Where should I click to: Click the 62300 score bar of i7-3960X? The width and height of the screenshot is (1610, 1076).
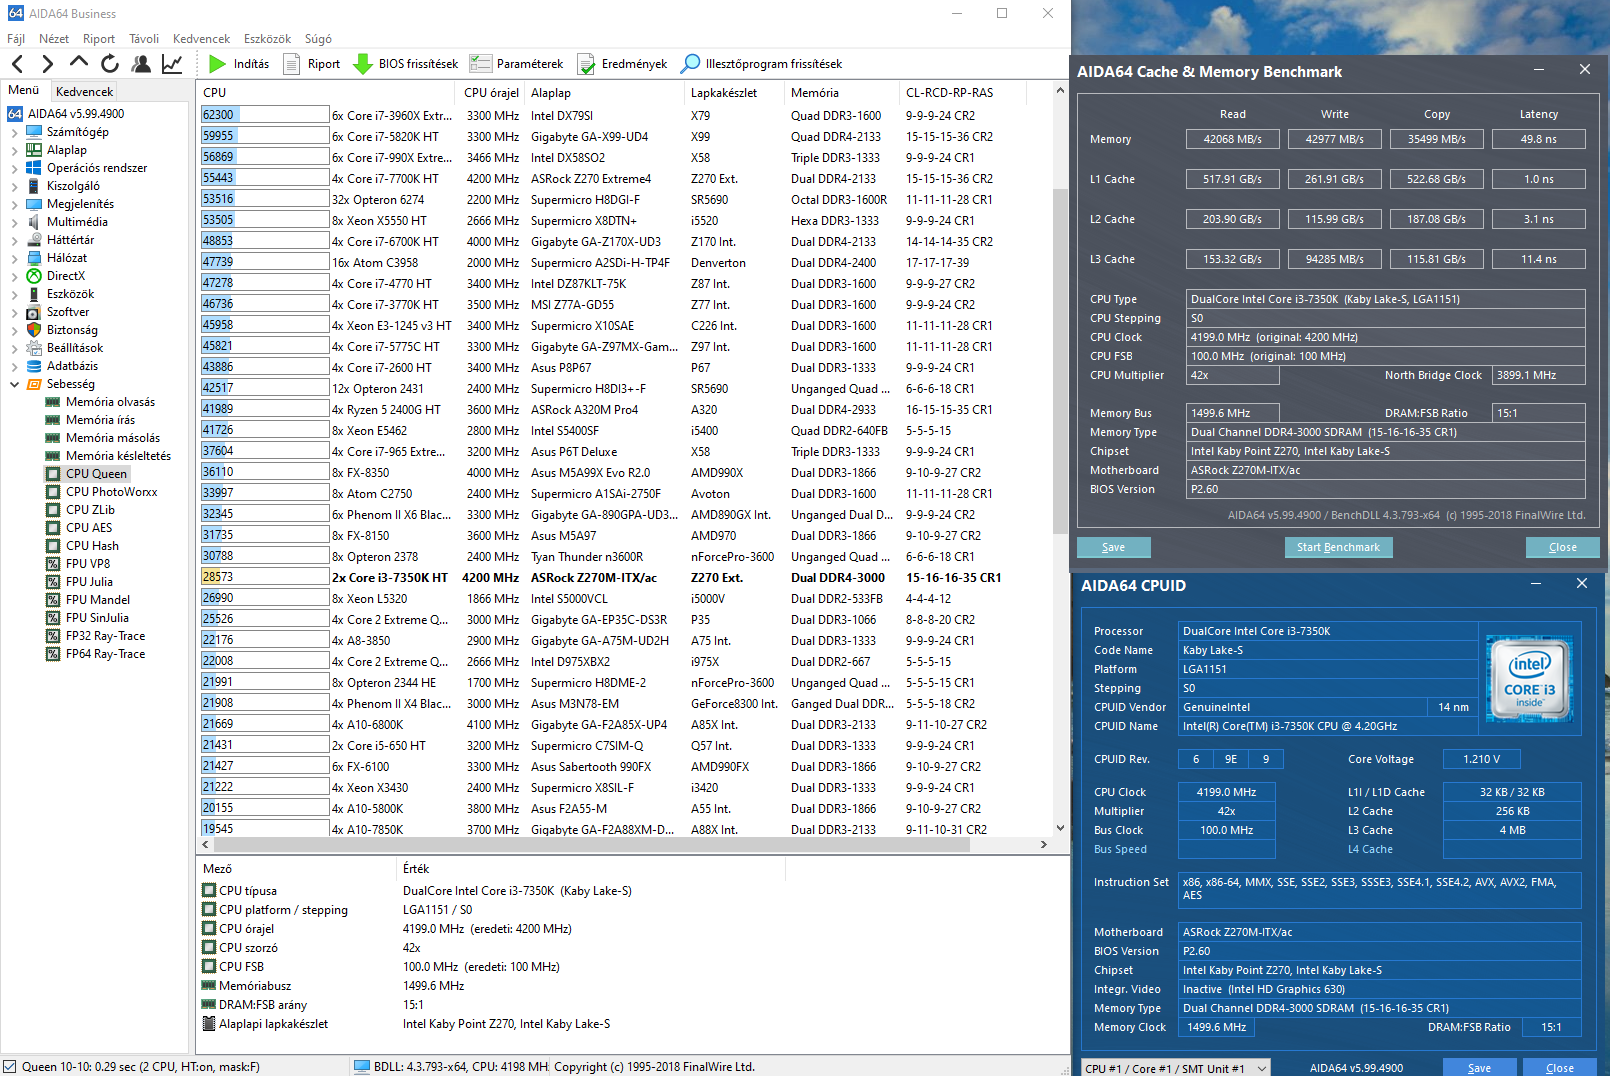[265, 115]
